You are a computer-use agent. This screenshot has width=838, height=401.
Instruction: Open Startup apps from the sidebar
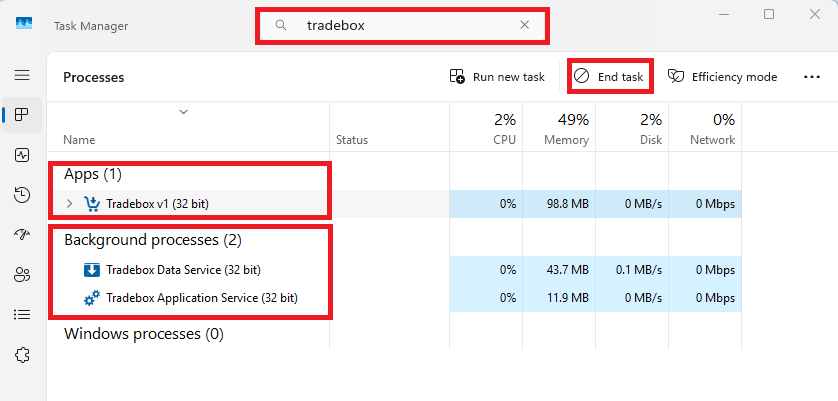point(22,235)
